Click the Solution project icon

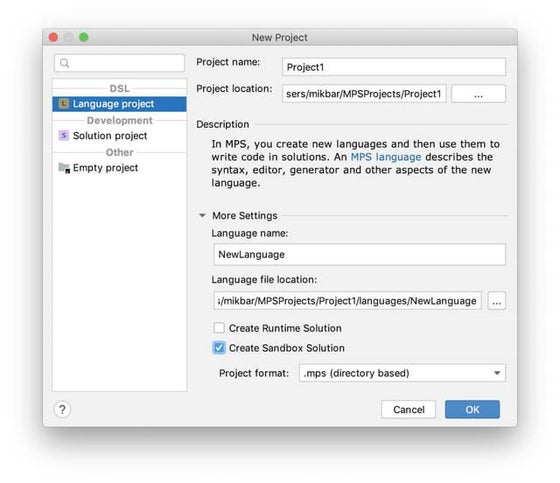(x=64, y=135)
